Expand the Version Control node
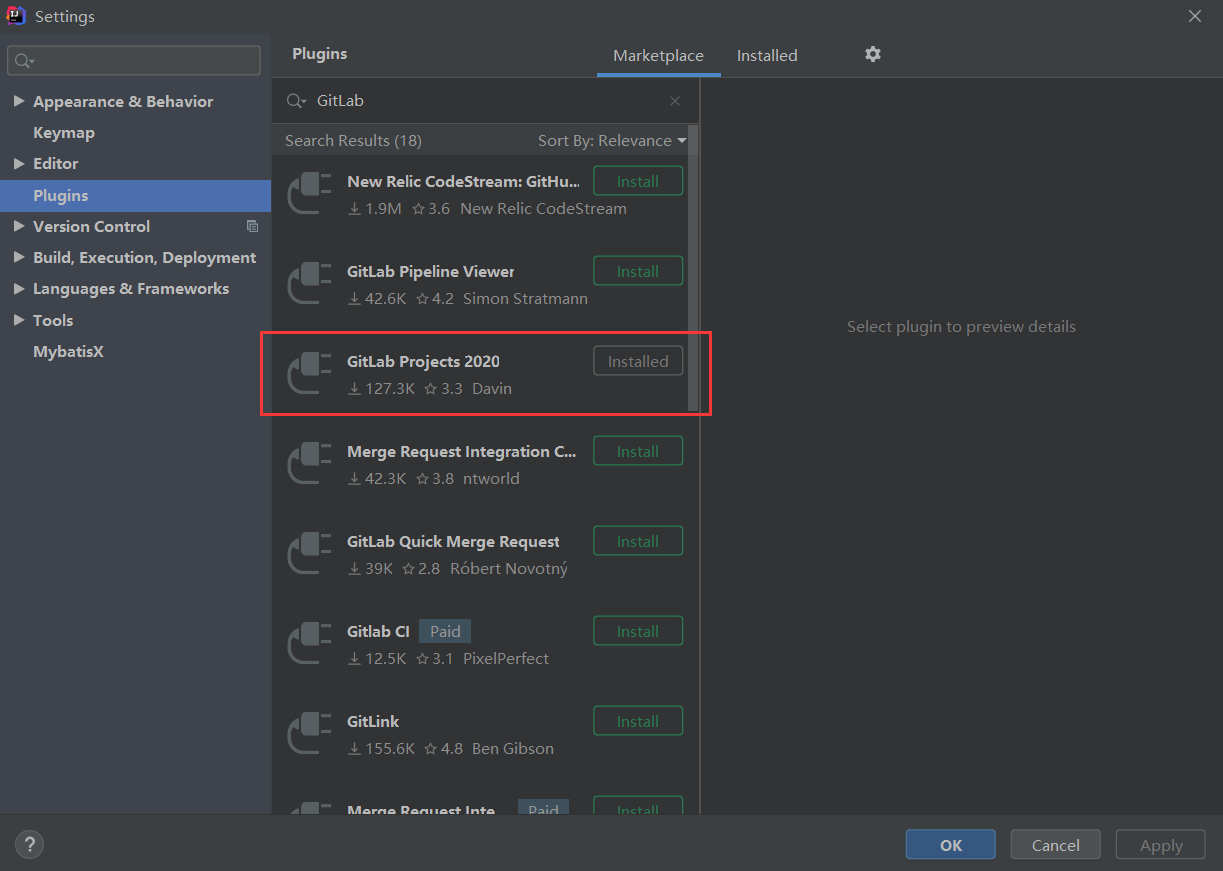Screen dimensions: 1223x871 (x=18, y=226)
